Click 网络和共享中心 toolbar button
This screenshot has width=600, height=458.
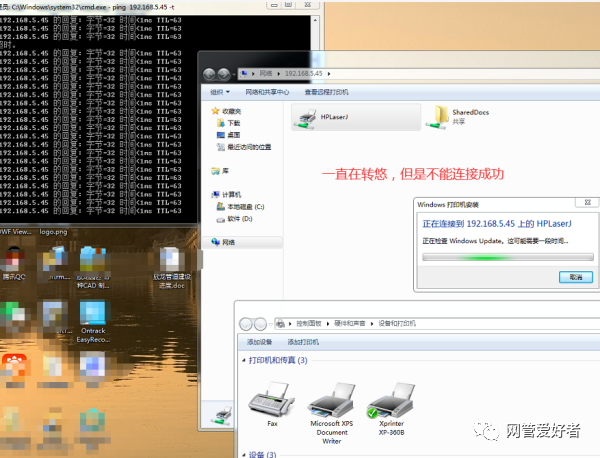[267, 92]
